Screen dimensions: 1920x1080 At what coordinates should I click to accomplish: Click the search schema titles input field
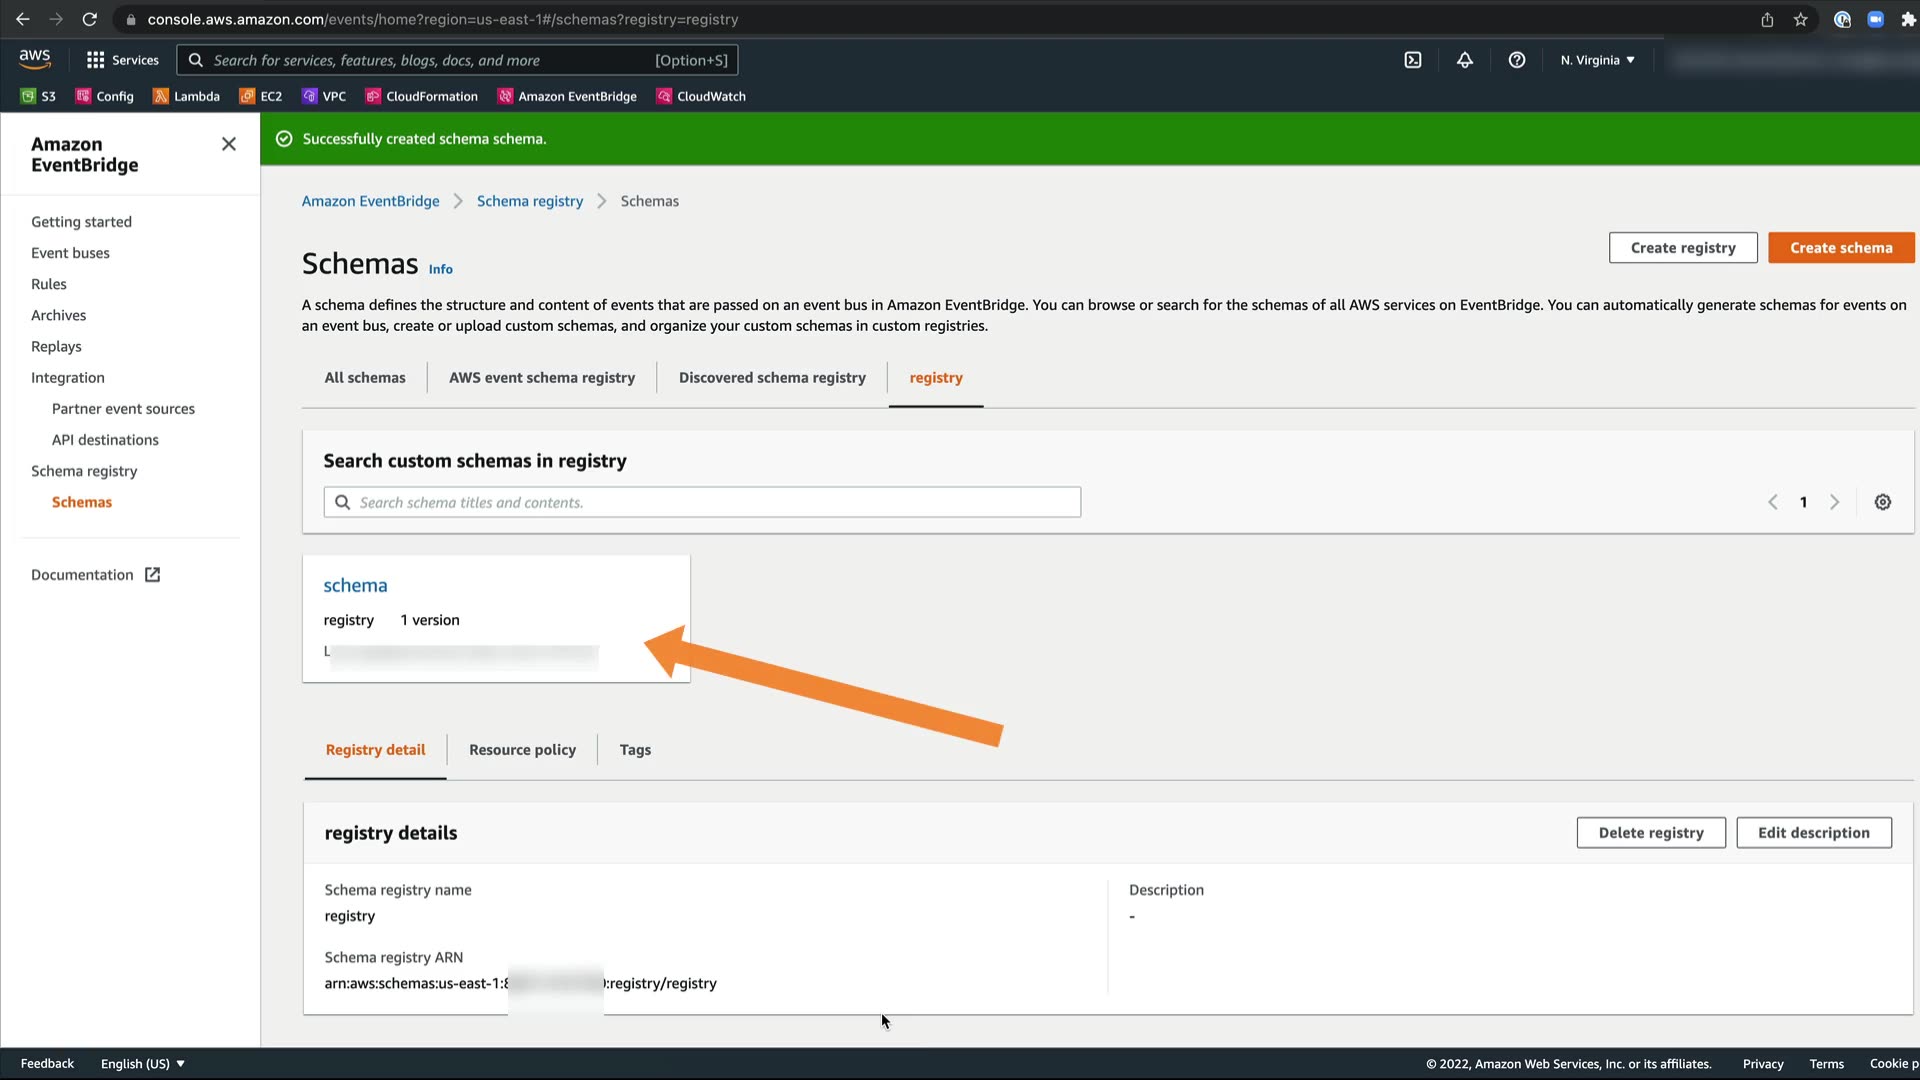tap(702, 502)
